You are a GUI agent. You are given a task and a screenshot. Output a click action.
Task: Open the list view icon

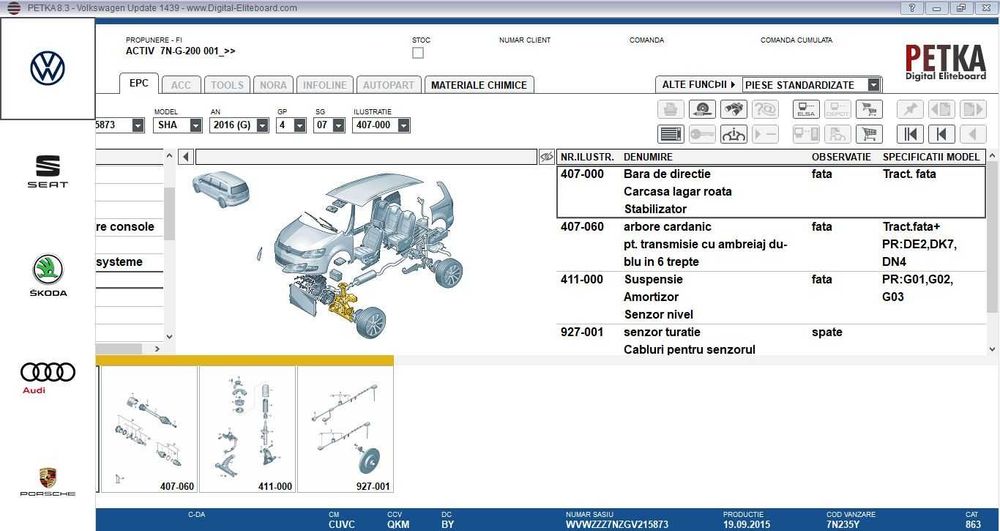pyautogui.click(x=670, y=135)
